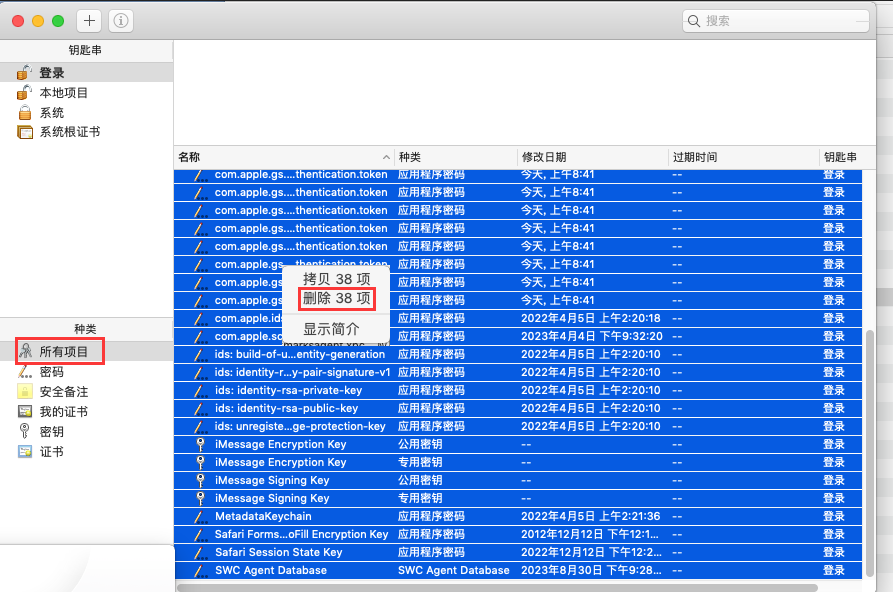This screenshot has width=893, height=592.
Task: Click pencil icon of Safari Forms AutoFill row
Action: click(200, 534)
